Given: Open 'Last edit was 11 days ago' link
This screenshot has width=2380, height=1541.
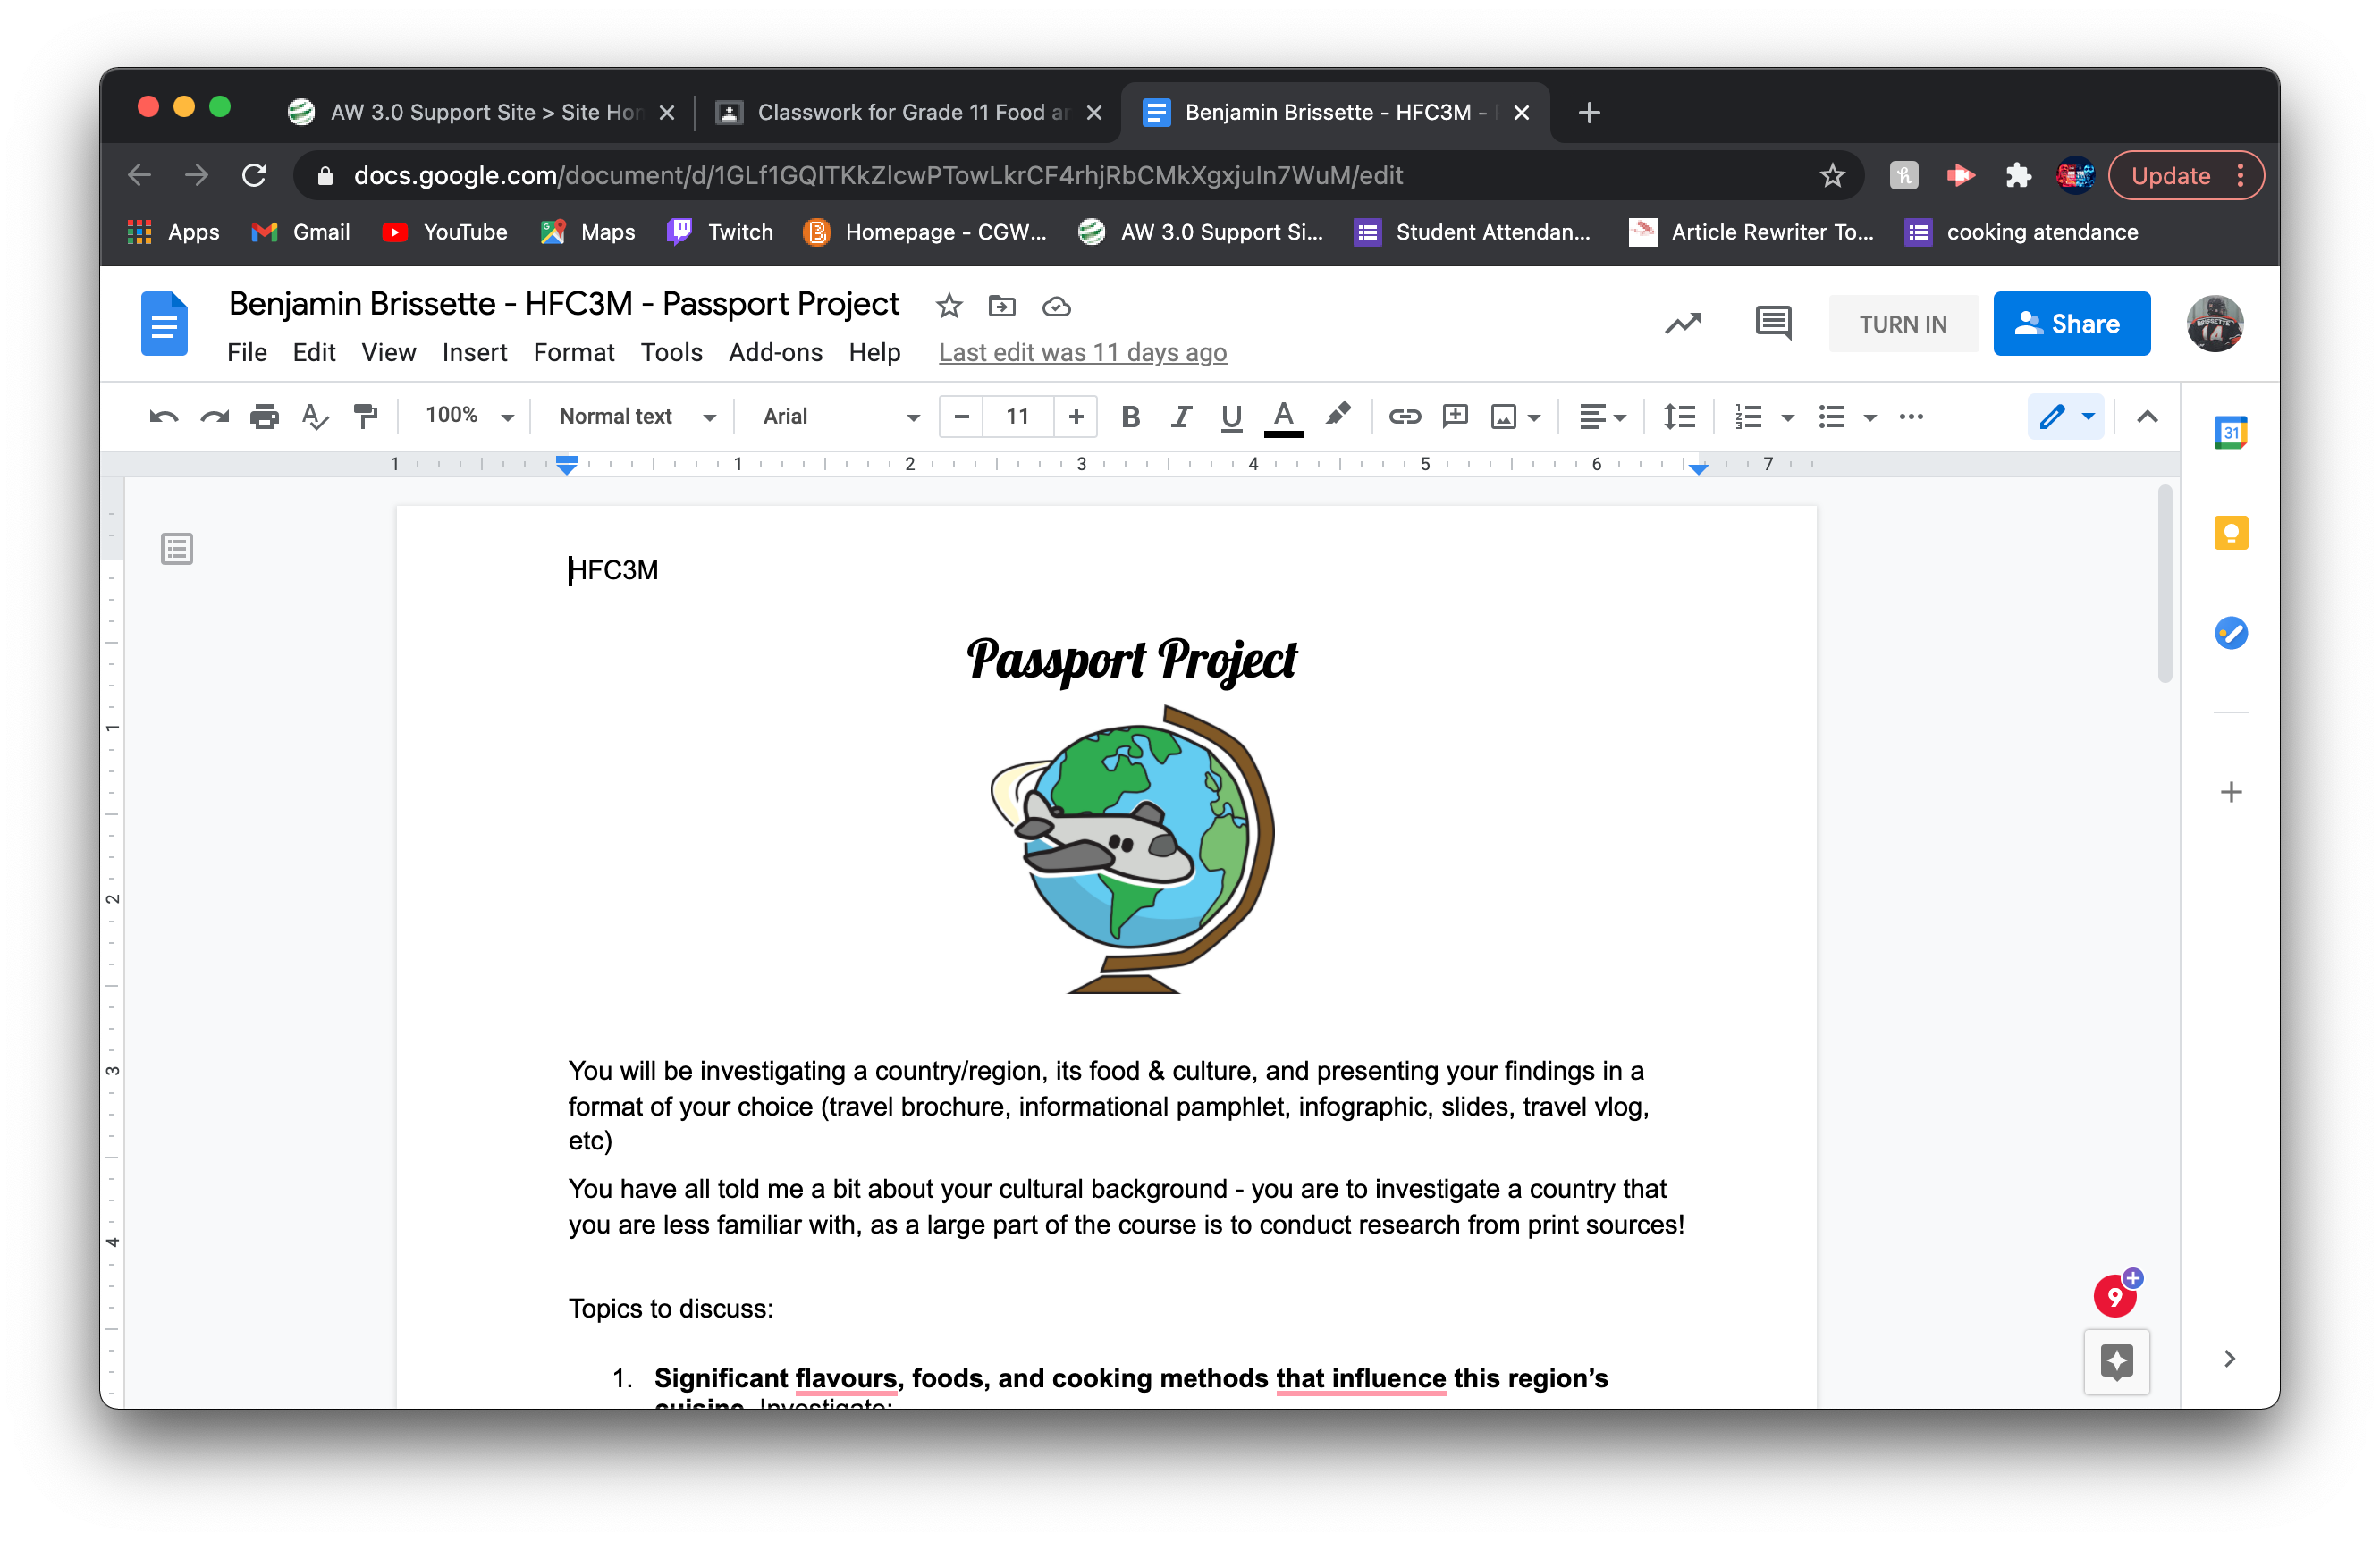Looking at the screenshot, I should [x=1082, y=352].
